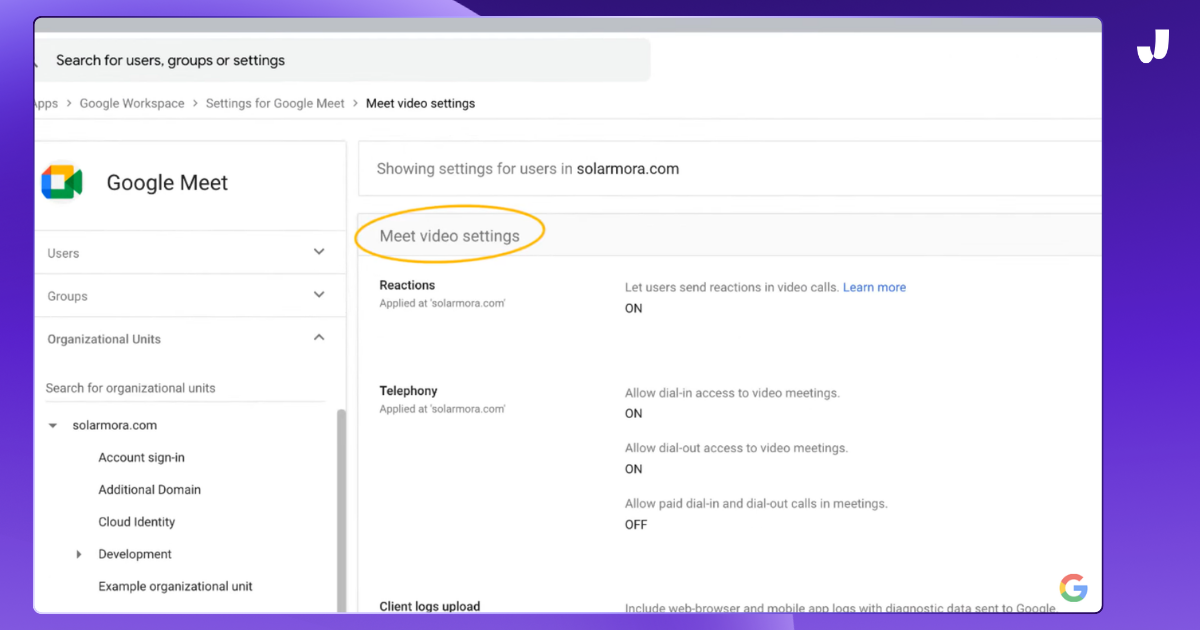The height and width of the screenshot is (630, 1200).
Task: Click 'Allow dial-in access to video meetings' text
Action: 732,393
